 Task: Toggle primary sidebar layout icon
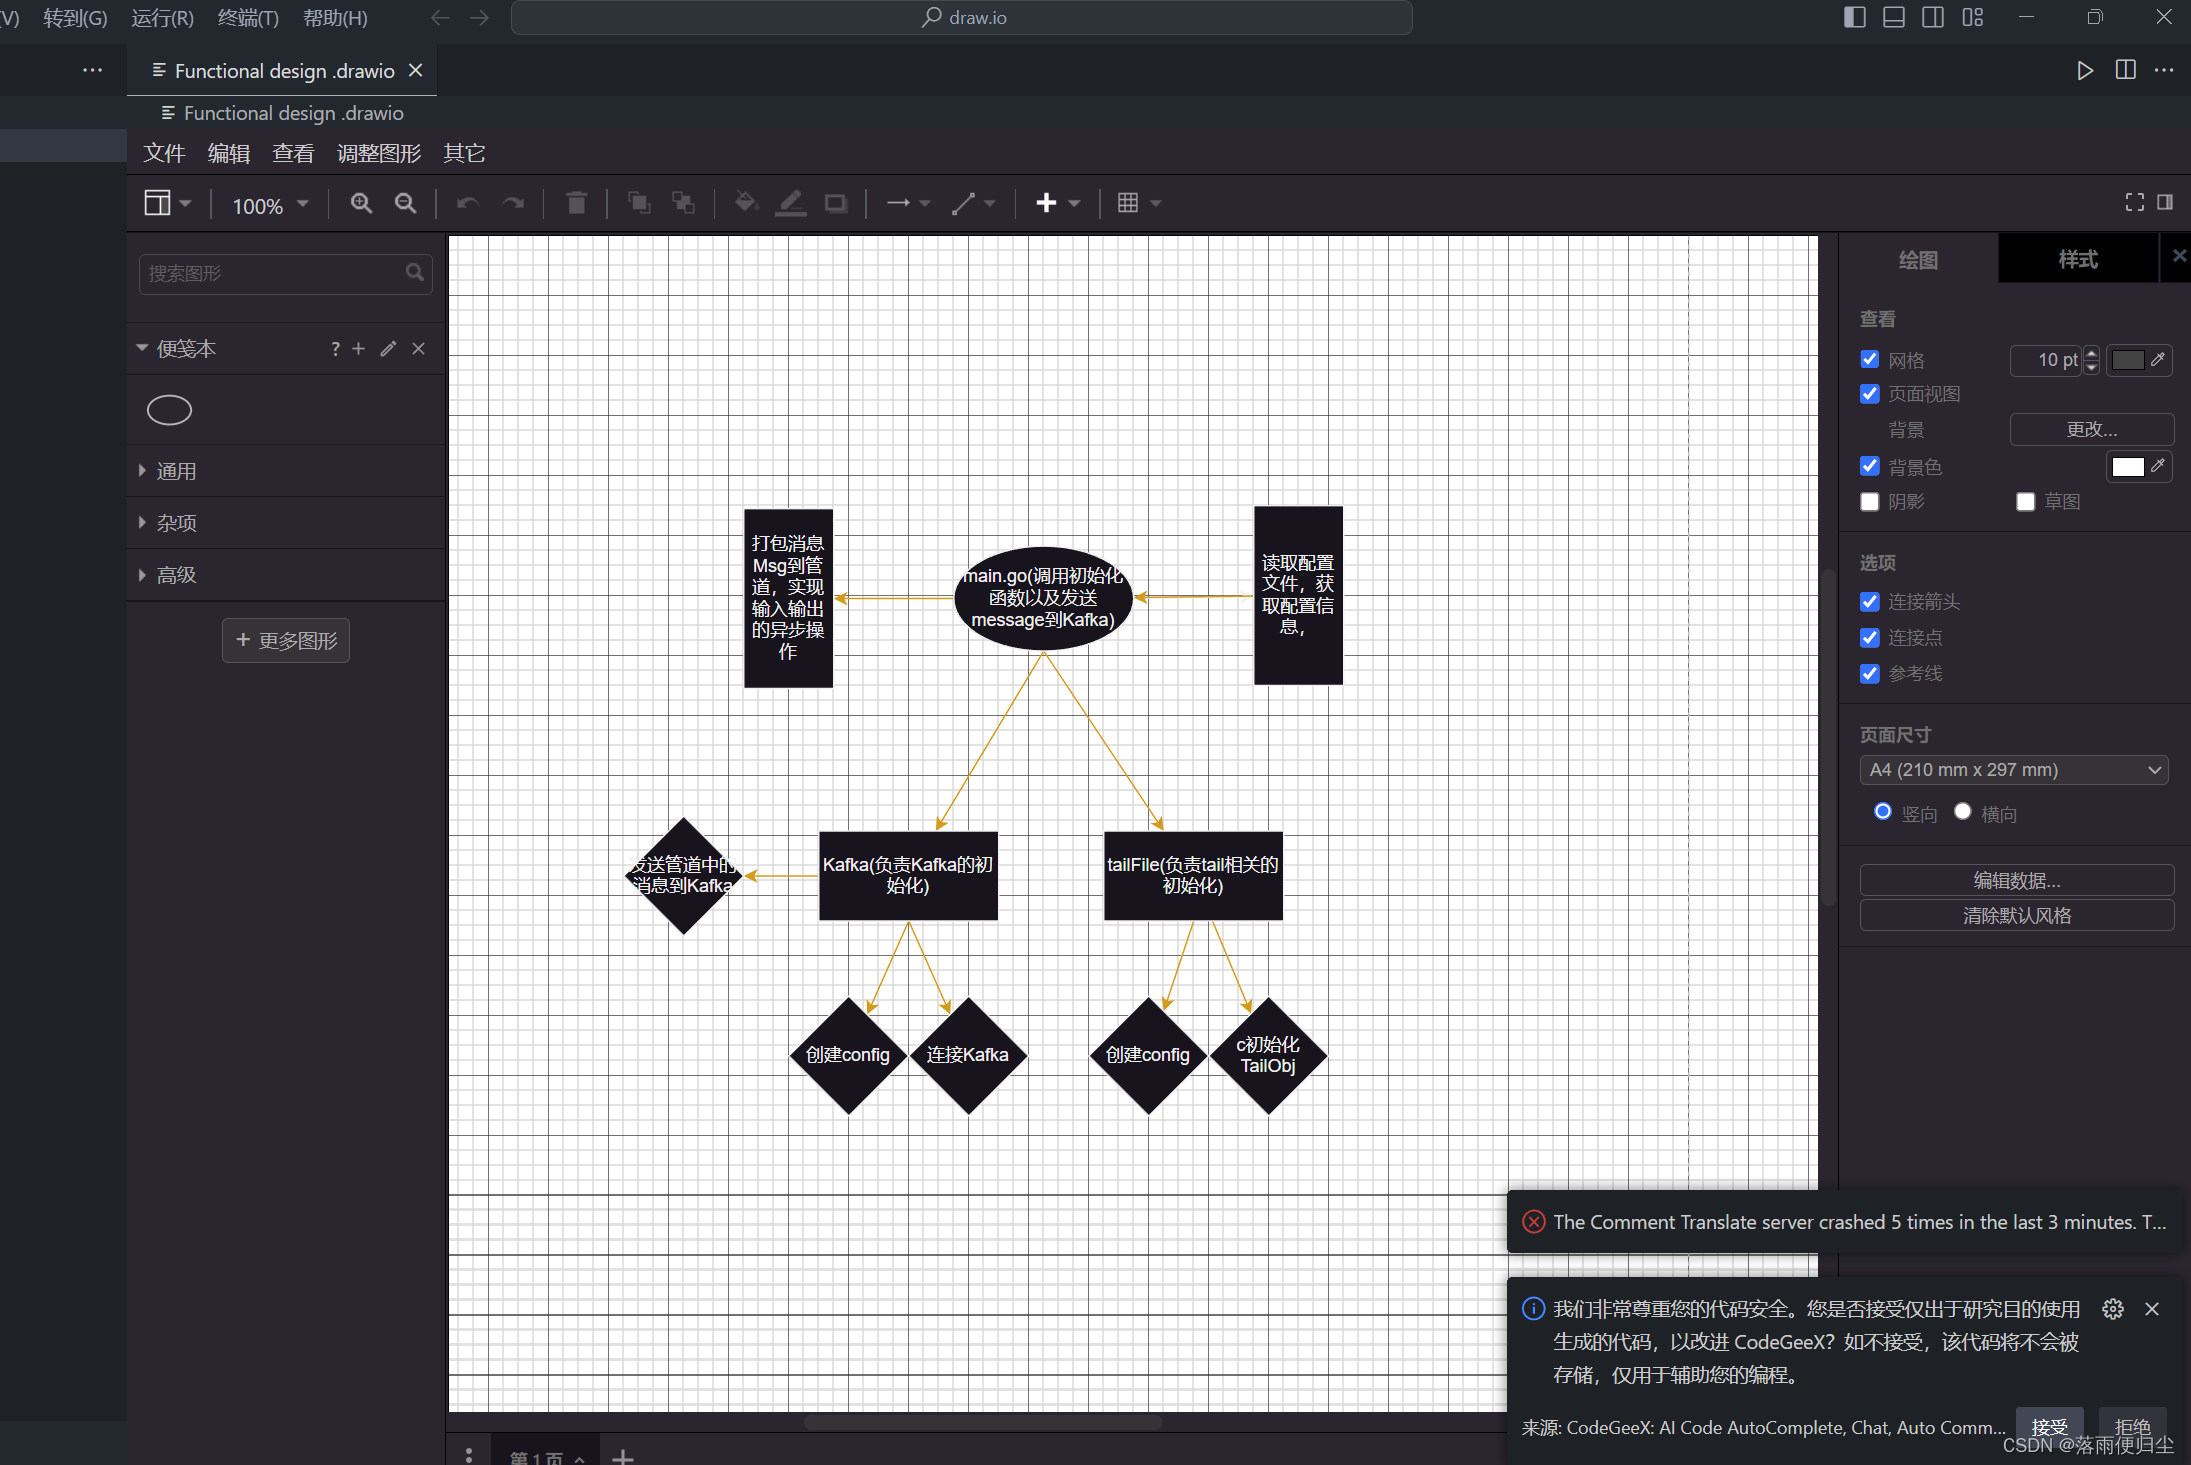pos(1854,17)
